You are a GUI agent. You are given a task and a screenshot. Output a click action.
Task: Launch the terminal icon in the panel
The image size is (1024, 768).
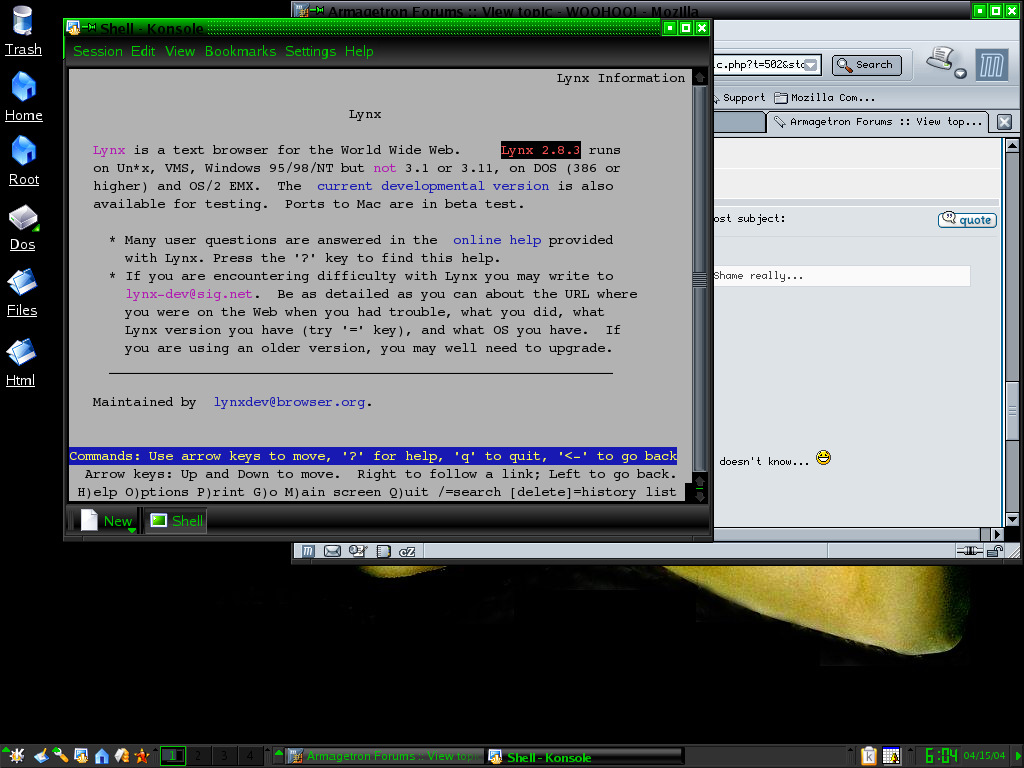click(x=81, y=756)
